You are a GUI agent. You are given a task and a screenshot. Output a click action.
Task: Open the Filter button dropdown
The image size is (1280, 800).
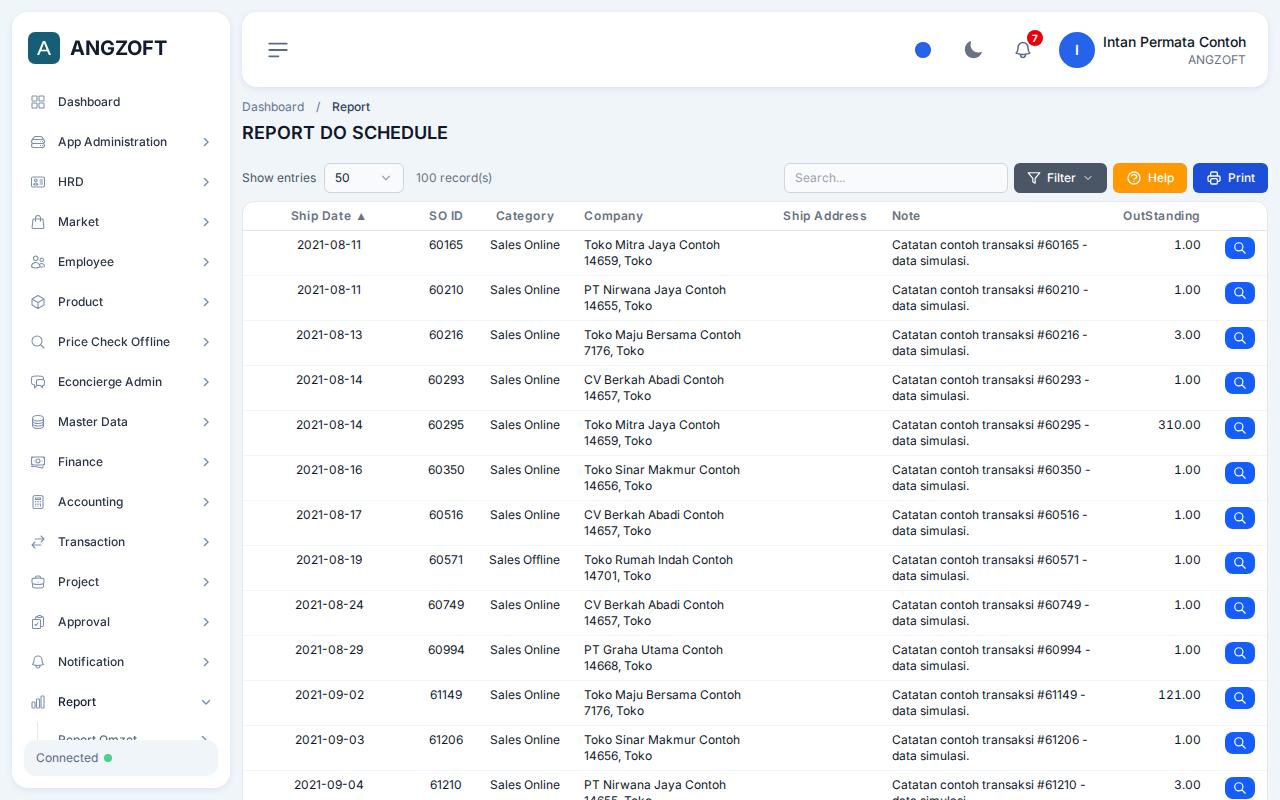click(1060, 178)
